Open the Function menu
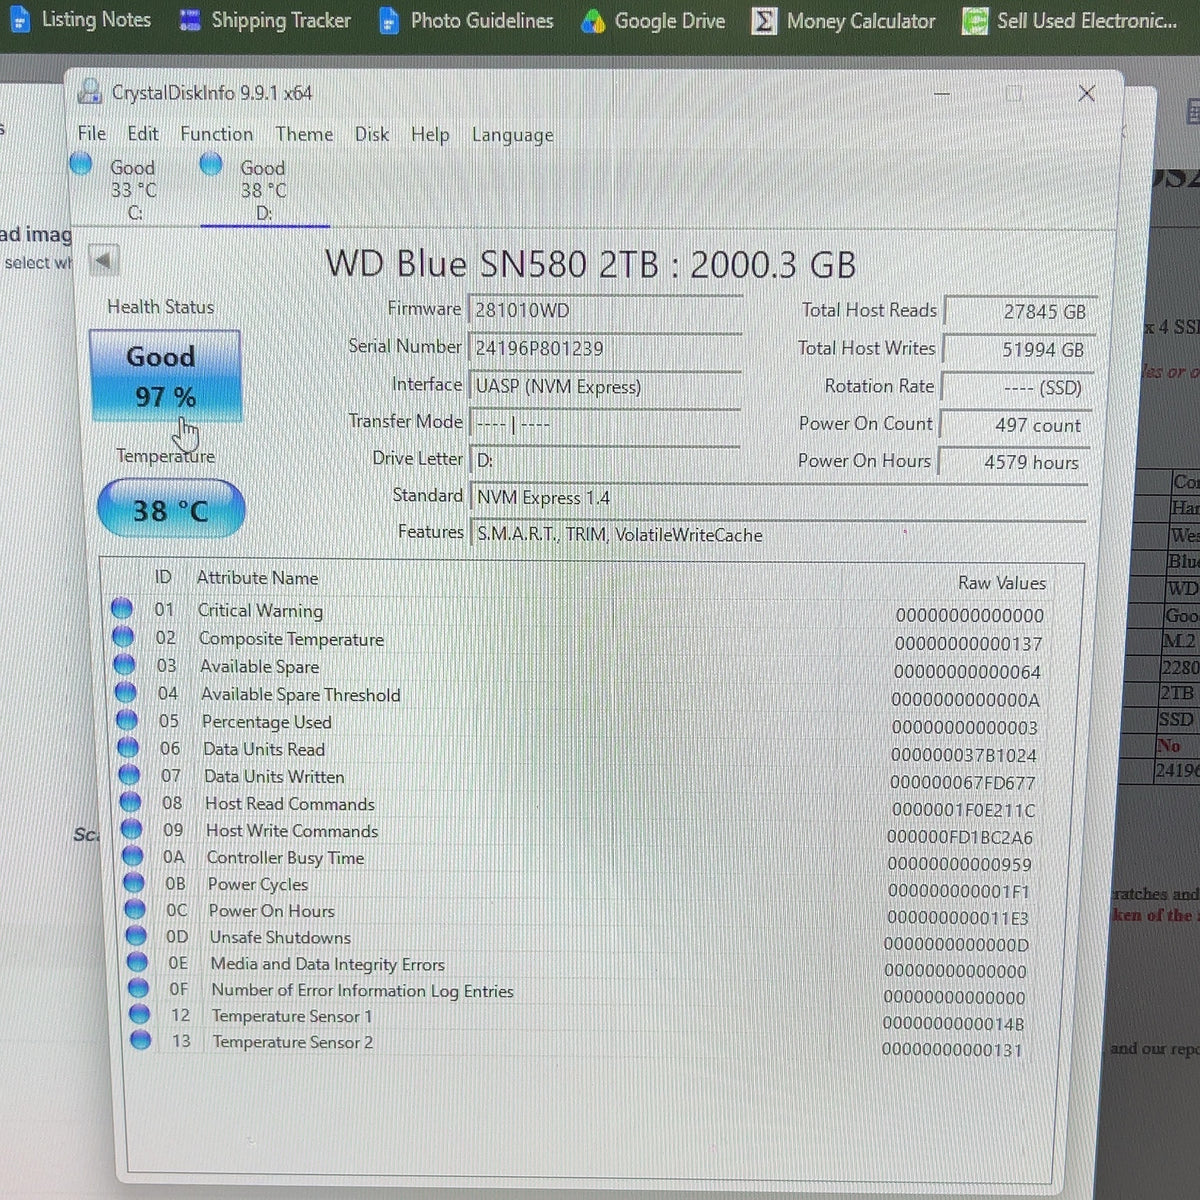 (216, 133)
